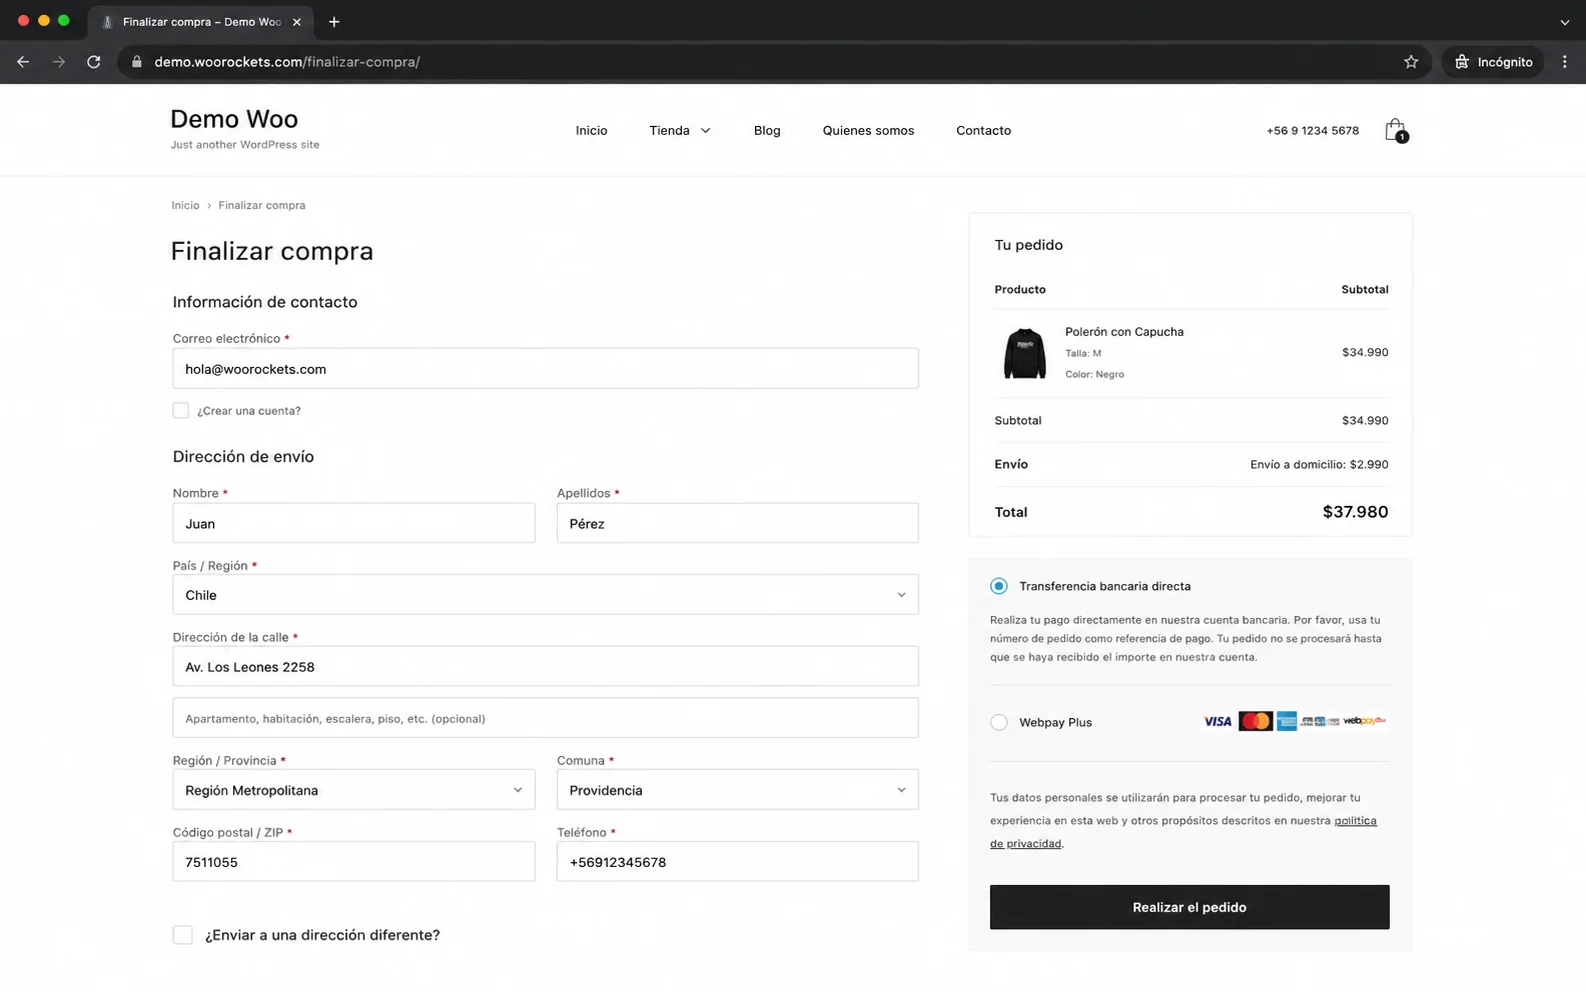
Task: Click the Código postal / ZIP field
Action: (x=354, y=862)
